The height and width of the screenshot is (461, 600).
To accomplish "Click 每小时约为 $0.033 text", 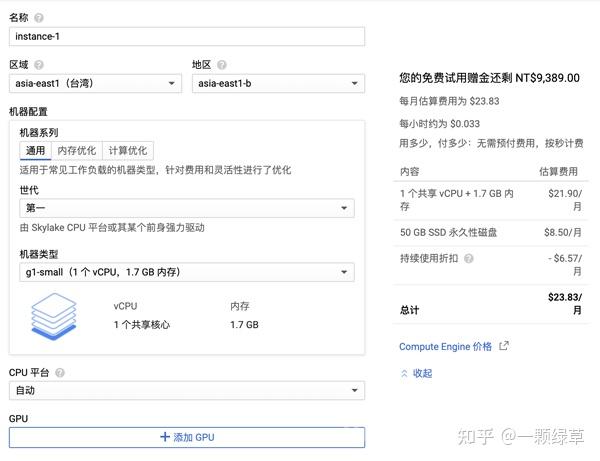I will click(439, 124).
